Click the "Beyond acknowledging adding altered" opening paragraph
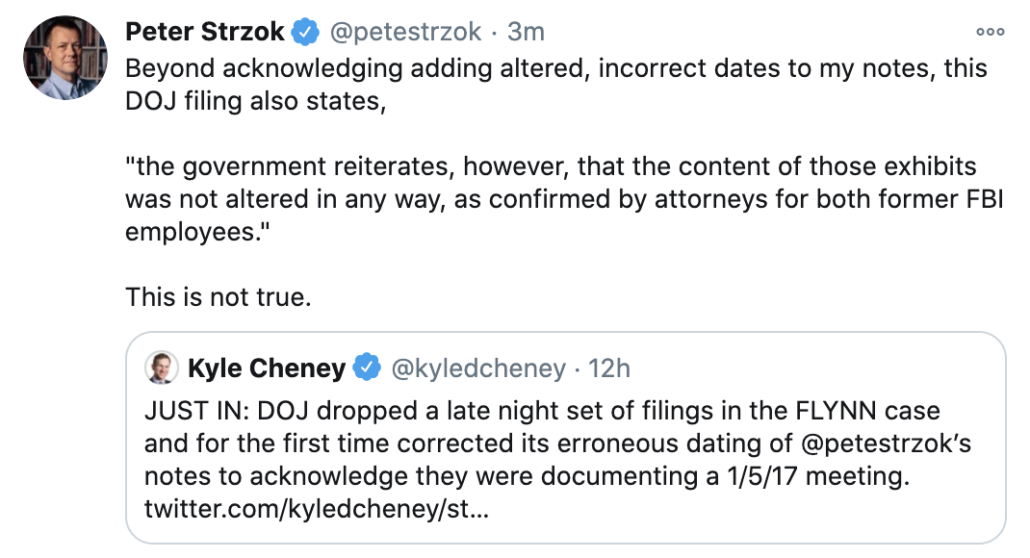Image resolution: width=1030 pixels, height=558 pixels. pos(556,69)
